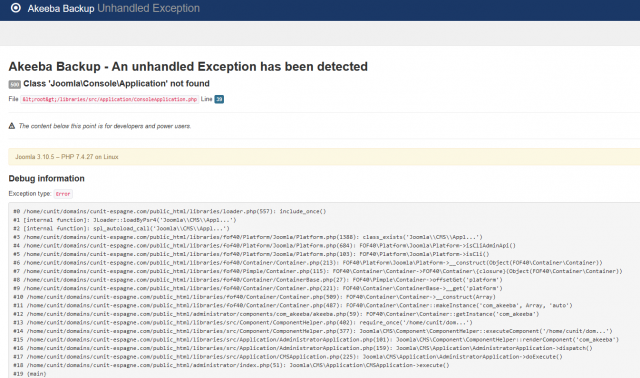Click the Class not found error message
The height and width of the screenshot is (378, 640).
(116, 84)
